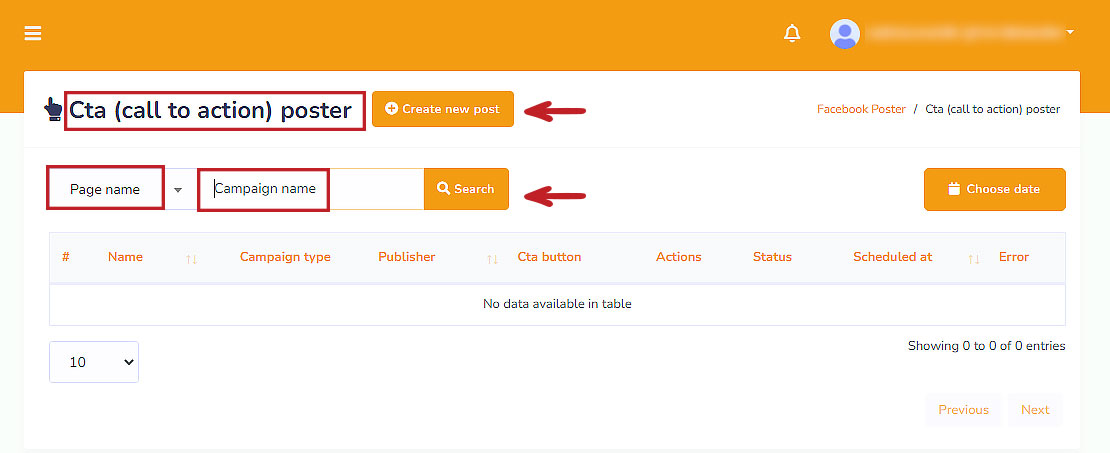Click the Campaign type column header

pos(285,257)
